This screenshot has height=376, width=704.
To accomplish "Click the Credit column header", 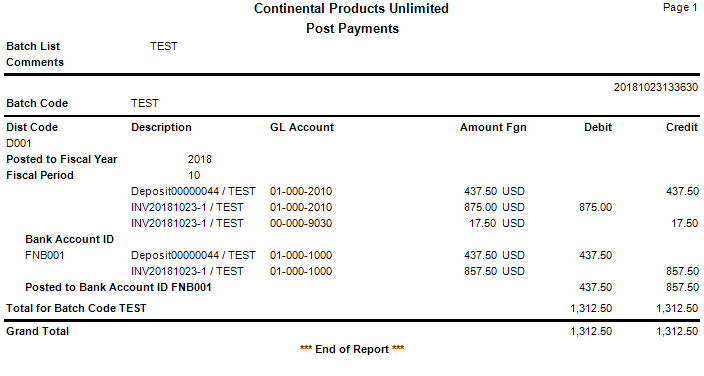I will click(x=682, y=127).
